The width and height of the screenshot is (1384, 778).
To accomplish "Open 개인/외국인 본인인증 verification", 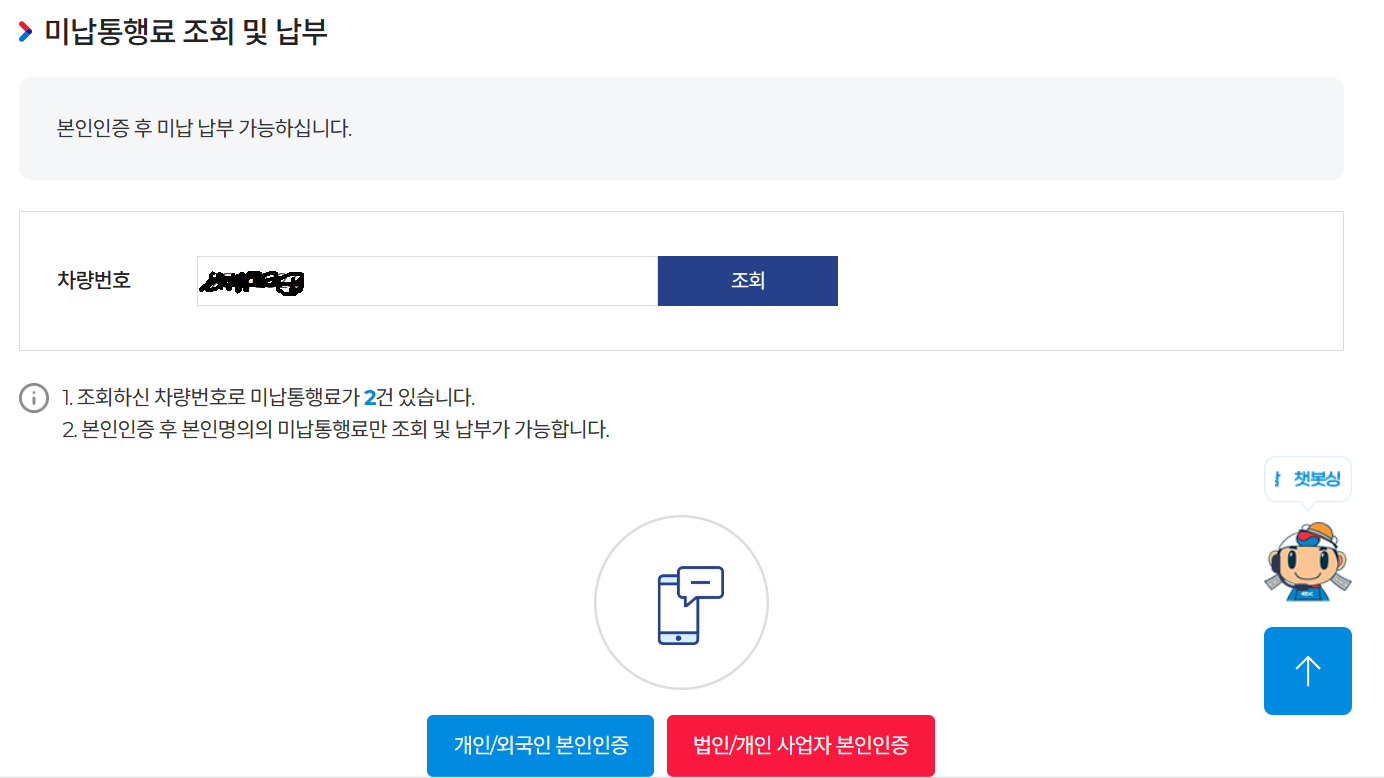I will tap(540, 745).
